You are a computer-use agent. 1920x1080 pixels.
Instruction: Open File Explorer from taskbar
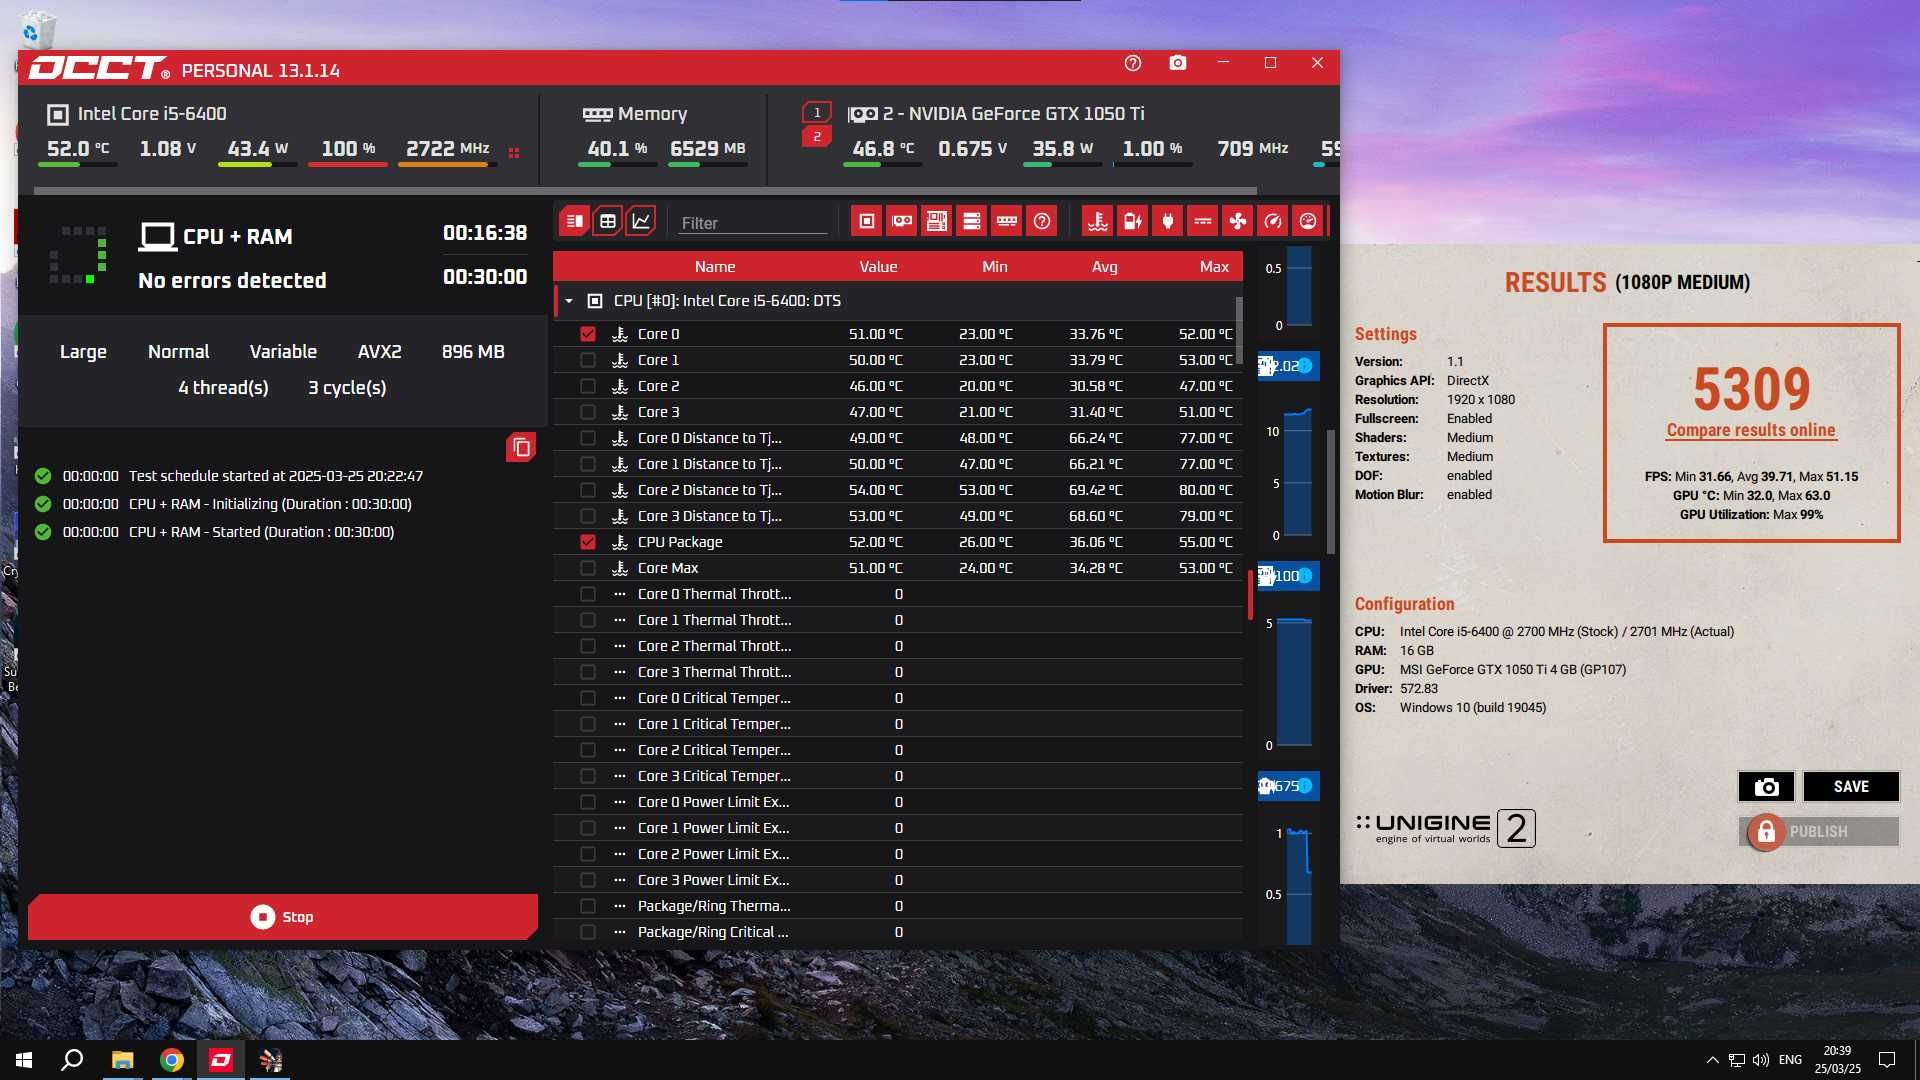pyautogui.click(x=122, y=1060)
